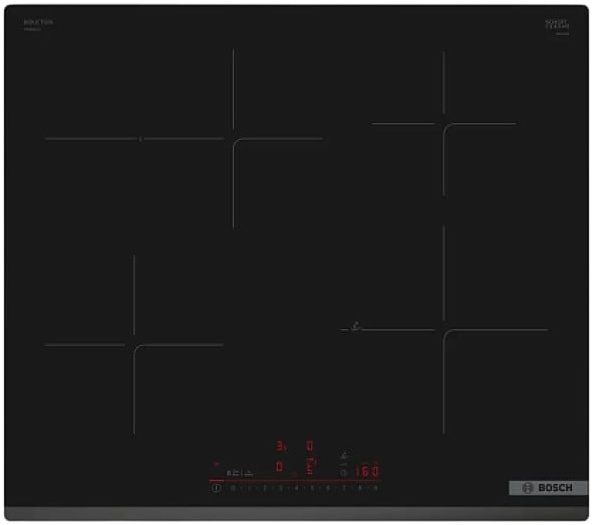Set power level 3 on the slider scale
This screenshot has width=593, height=525.
281,488
